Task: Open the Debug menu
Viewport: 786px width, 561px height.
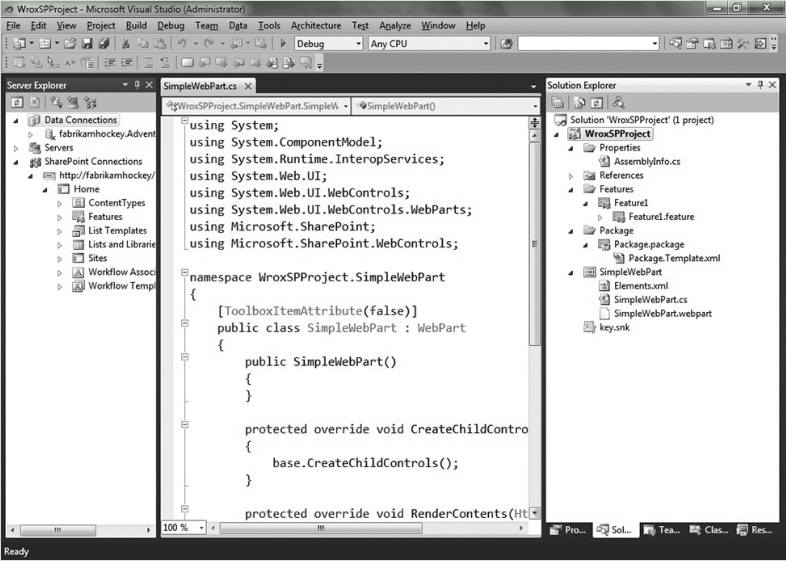Action: point(170,26)
